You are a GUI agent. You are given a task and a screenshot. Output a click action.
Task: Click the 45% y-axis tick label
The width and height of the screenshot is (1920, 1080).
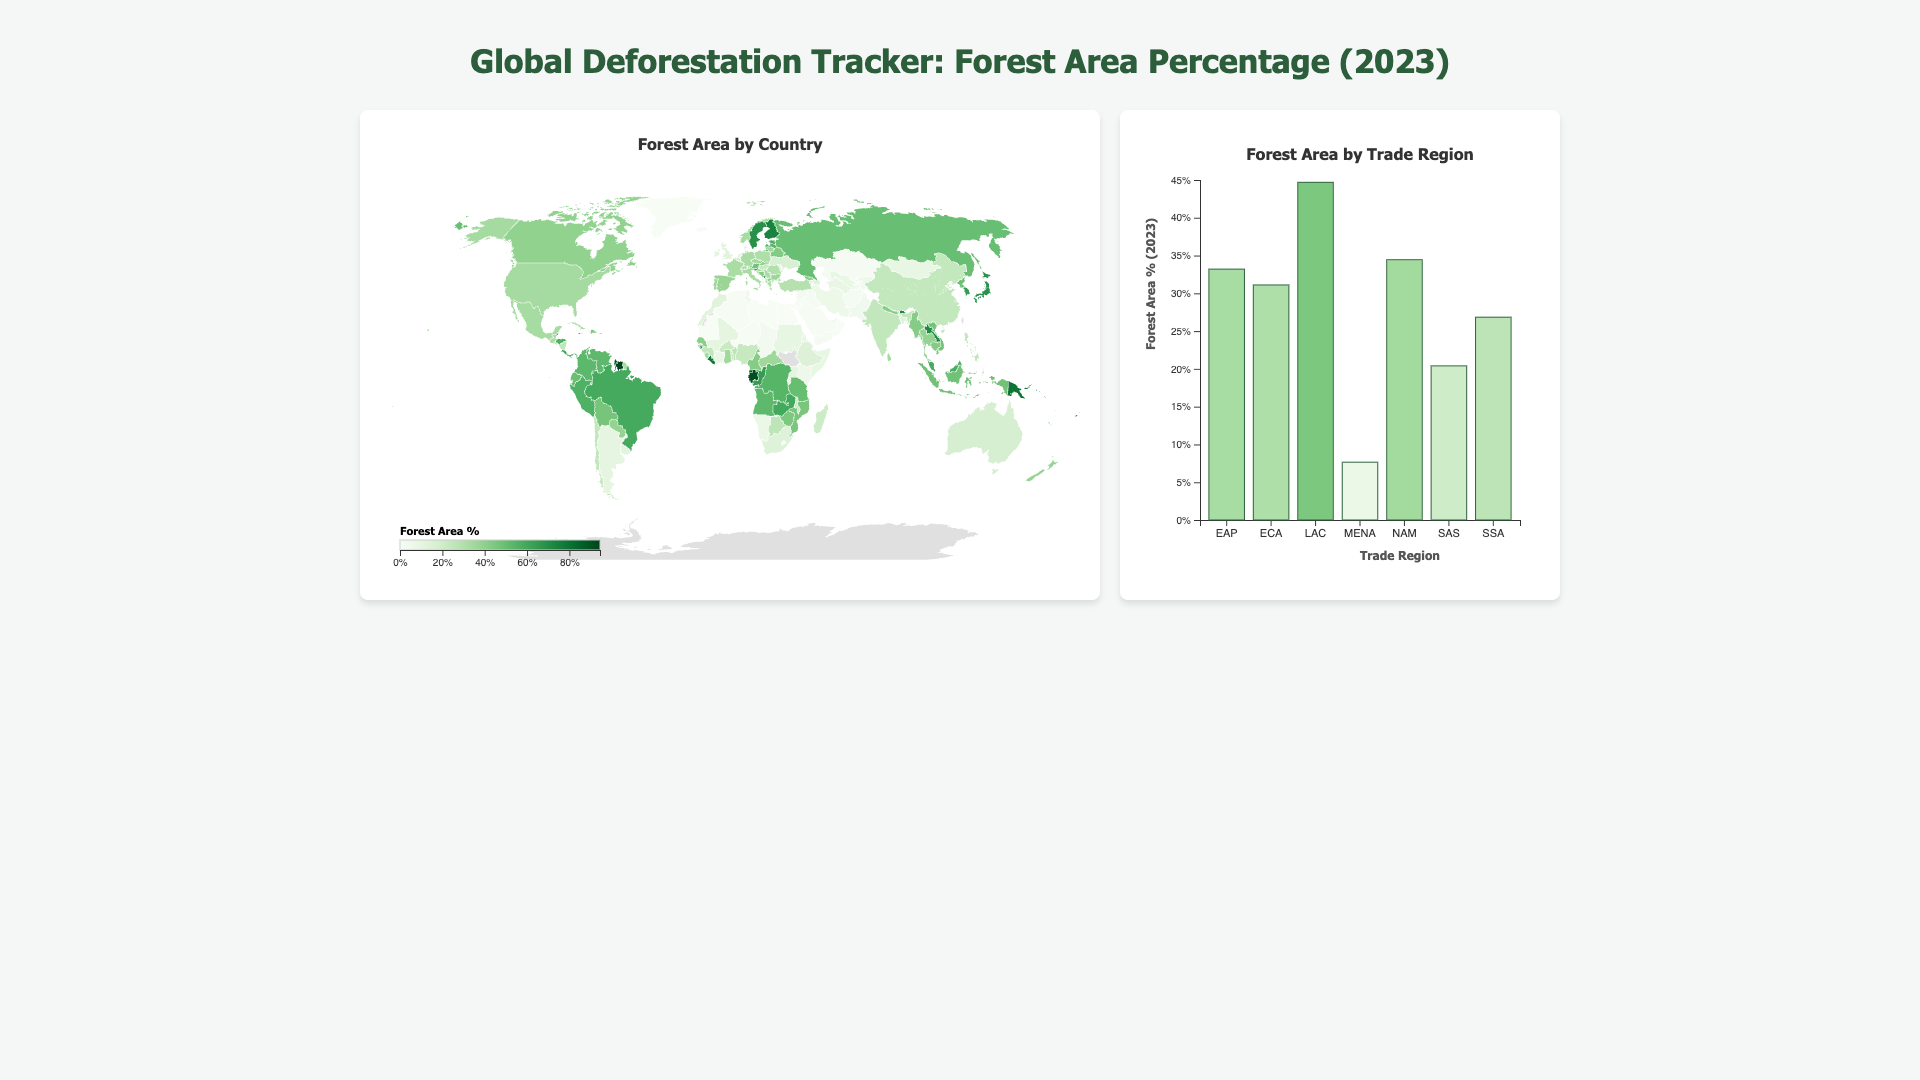coord(1181,181)
